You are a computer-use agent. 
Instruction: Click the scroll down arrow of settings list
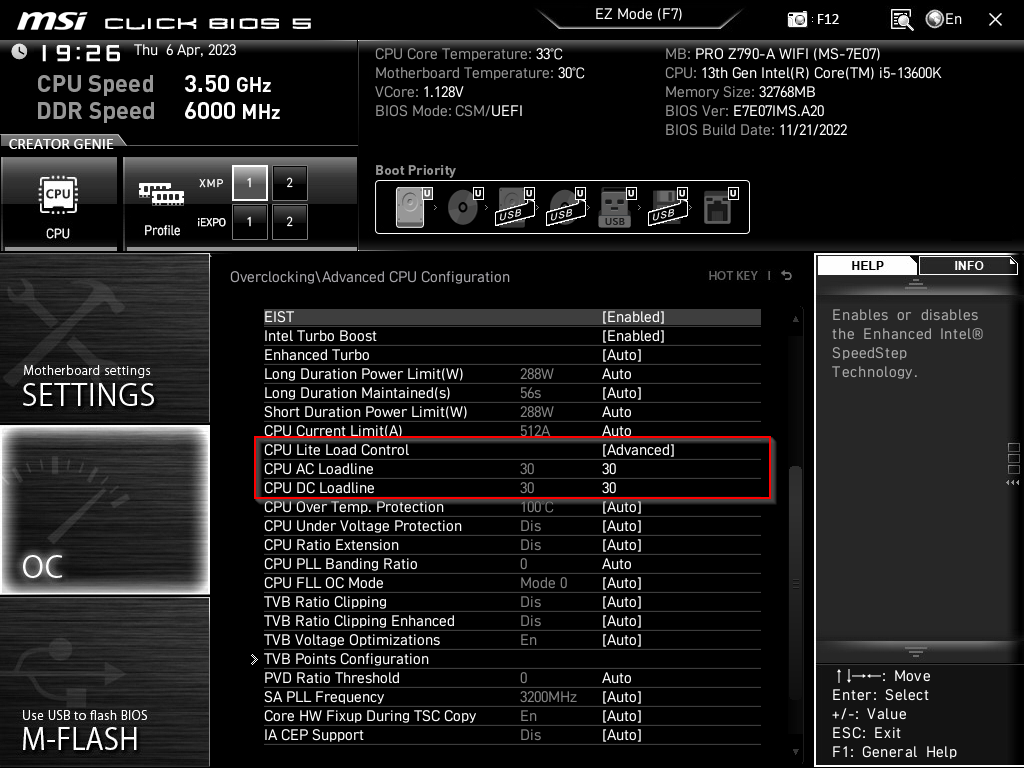coord(795,752)
